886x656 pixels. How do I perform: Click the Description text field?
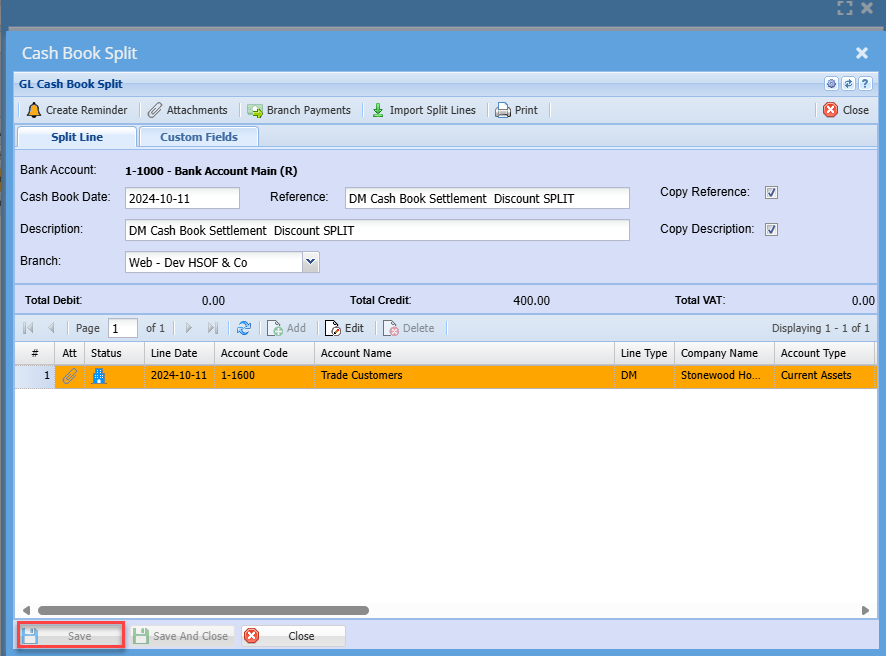[377, 231]
